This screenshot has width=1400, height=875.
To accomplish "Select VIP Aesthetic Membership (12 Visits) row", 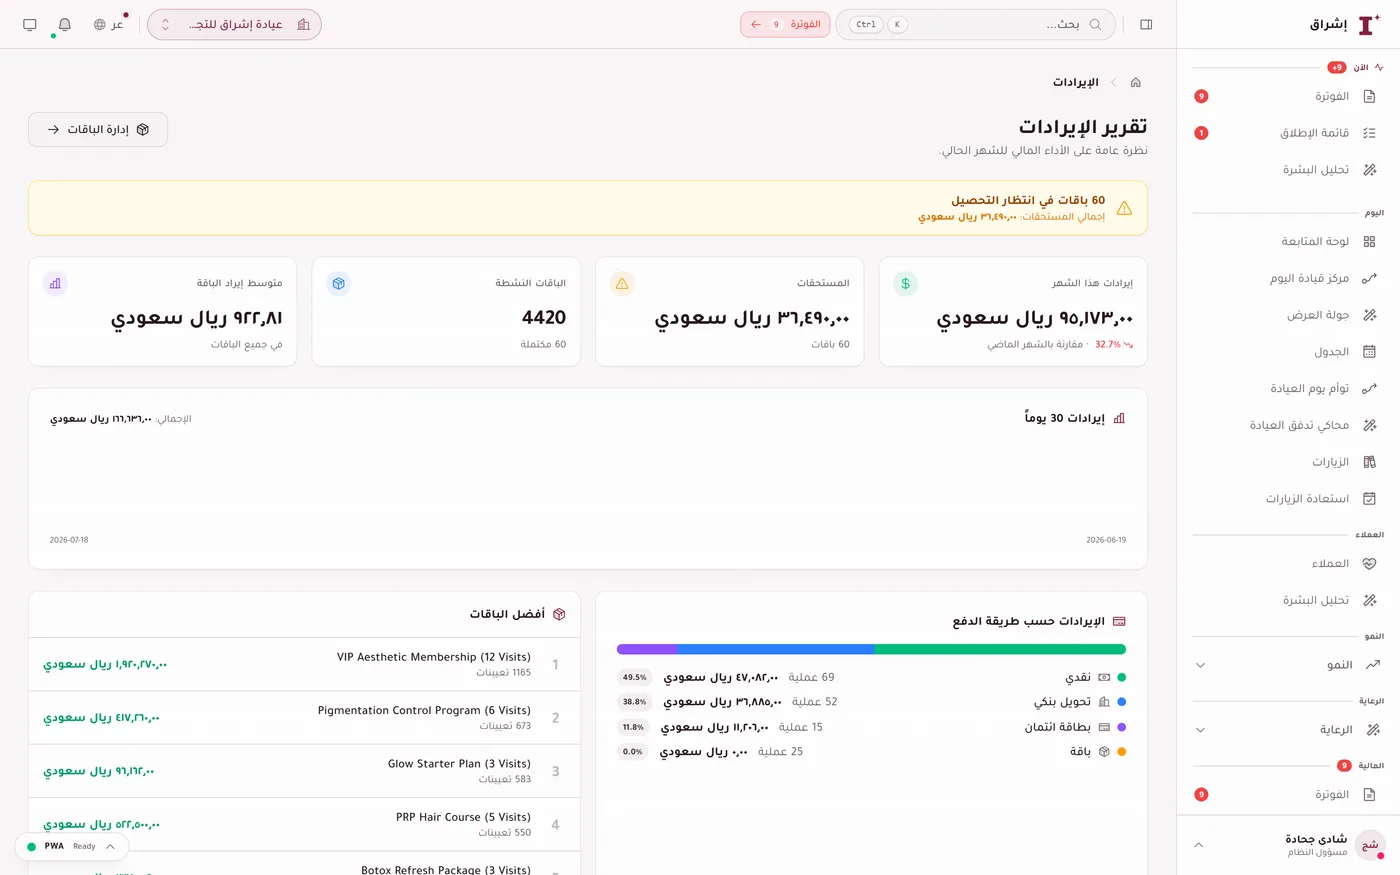I will [x=304, y=664].
